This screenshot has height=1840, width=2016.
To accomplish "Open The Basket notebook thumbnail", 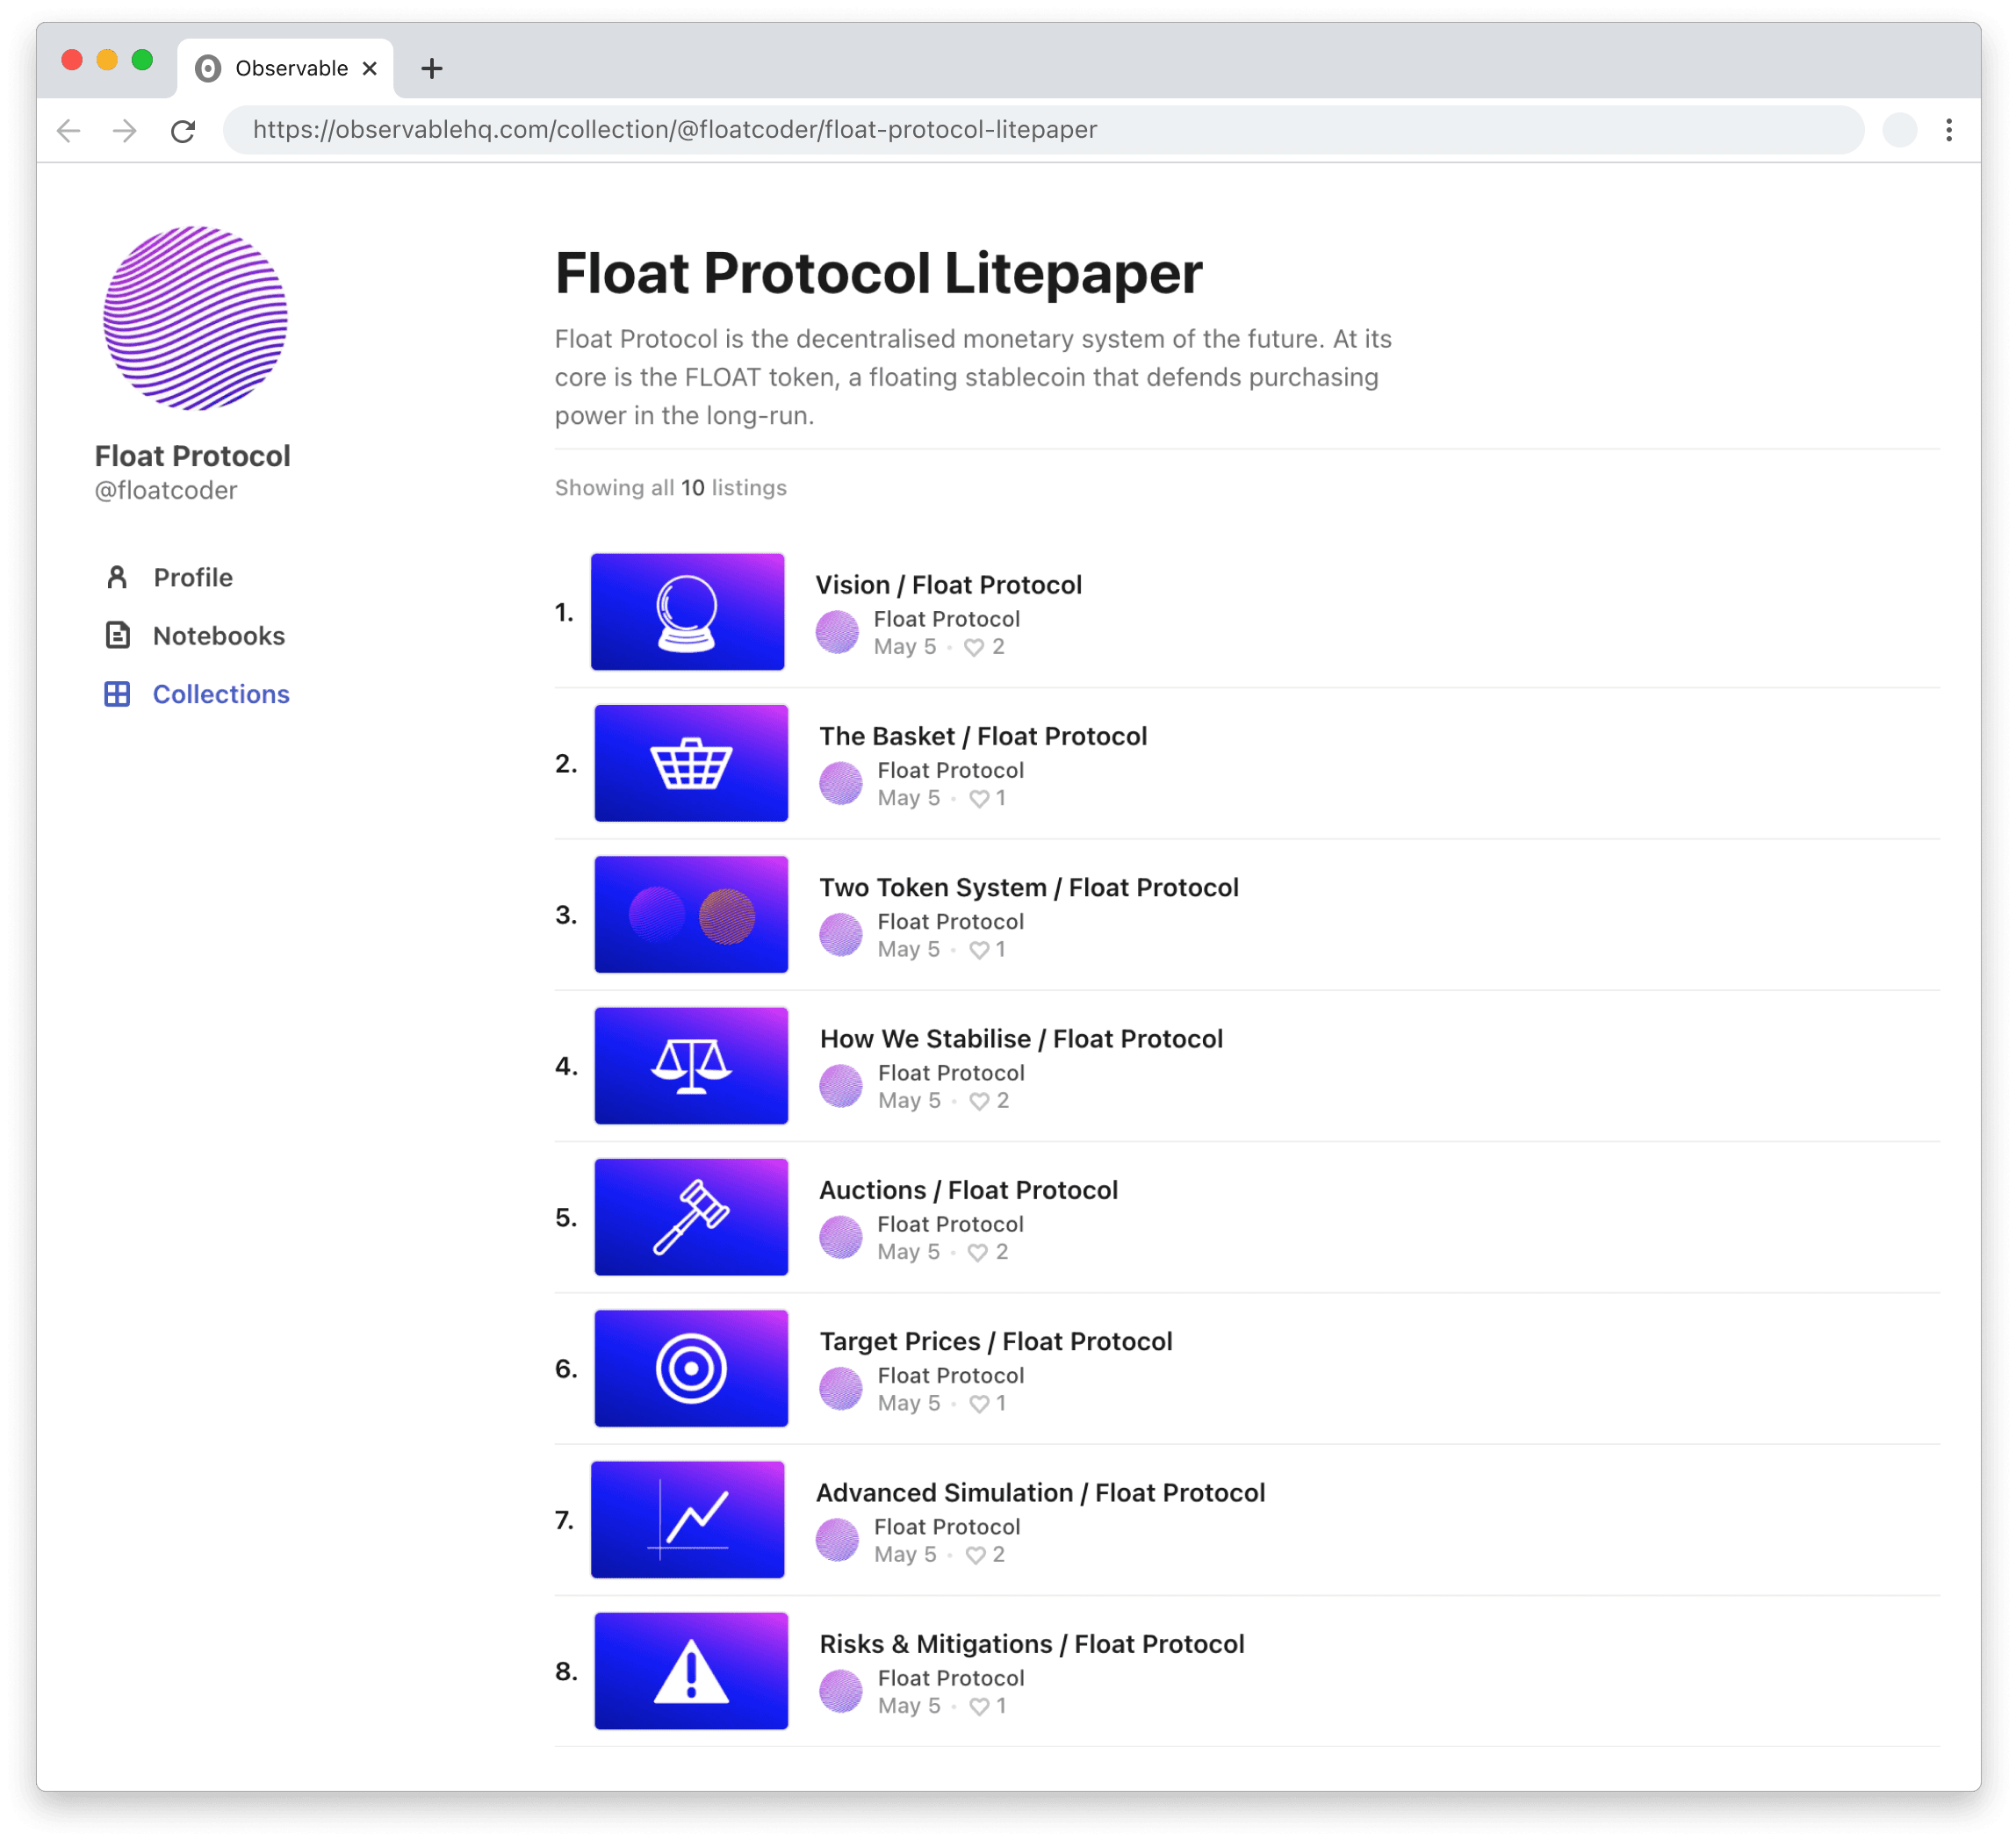I will pyautogui.click(x=691, y=764).
